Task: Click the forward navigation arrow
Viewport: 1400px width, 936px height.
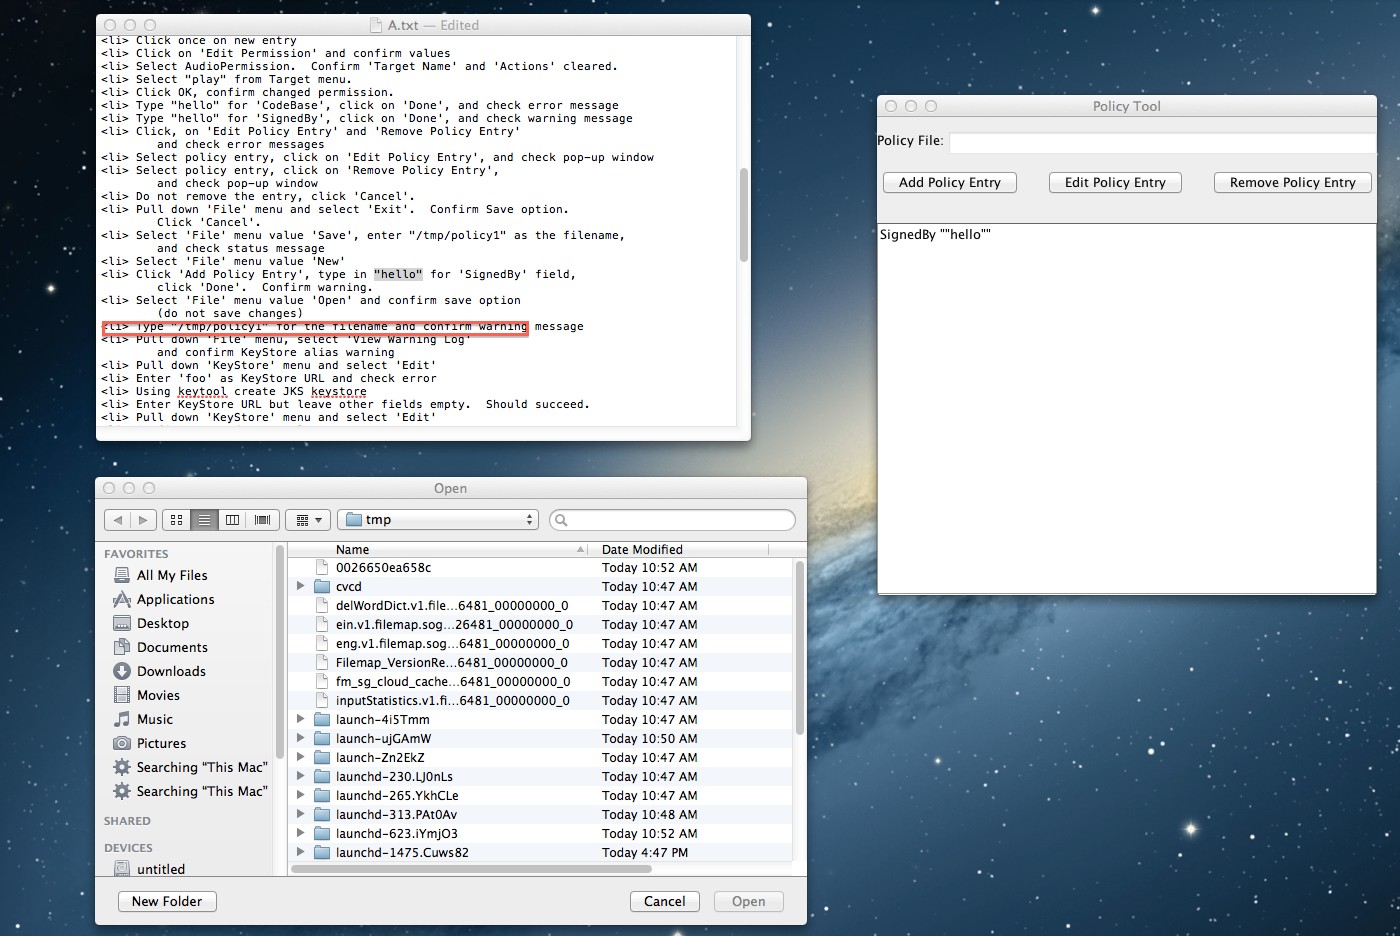Action: [143, 520]
